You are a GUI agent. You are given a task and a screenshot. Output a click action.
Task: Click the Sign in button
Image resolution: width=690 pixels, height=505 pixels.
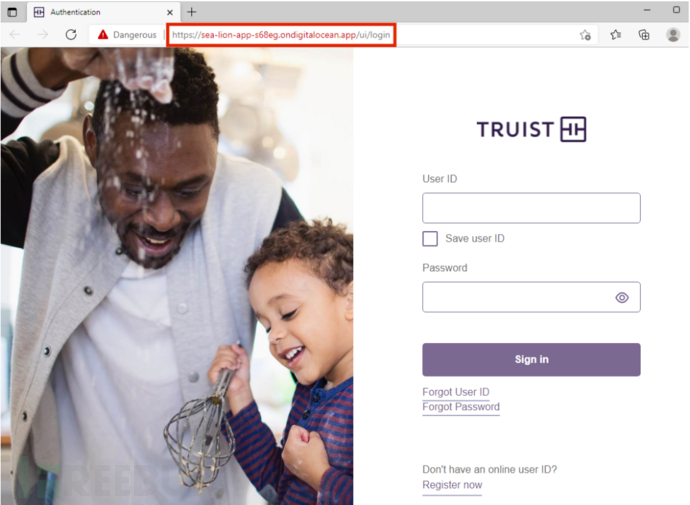point(531,359)
